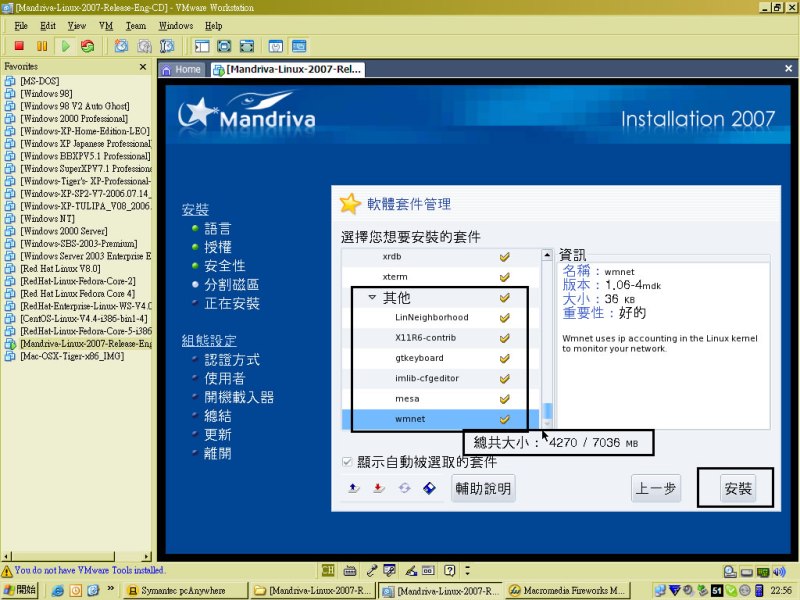Image resolution: width=800 pixels, height=600 pixels.
Task: Click the greyed circular-arrows refresh icon
Action: [x=404, y=488]
